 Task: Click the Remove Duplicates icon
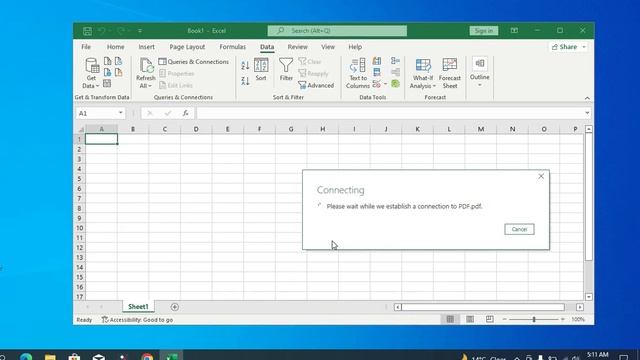coord(377,73)
